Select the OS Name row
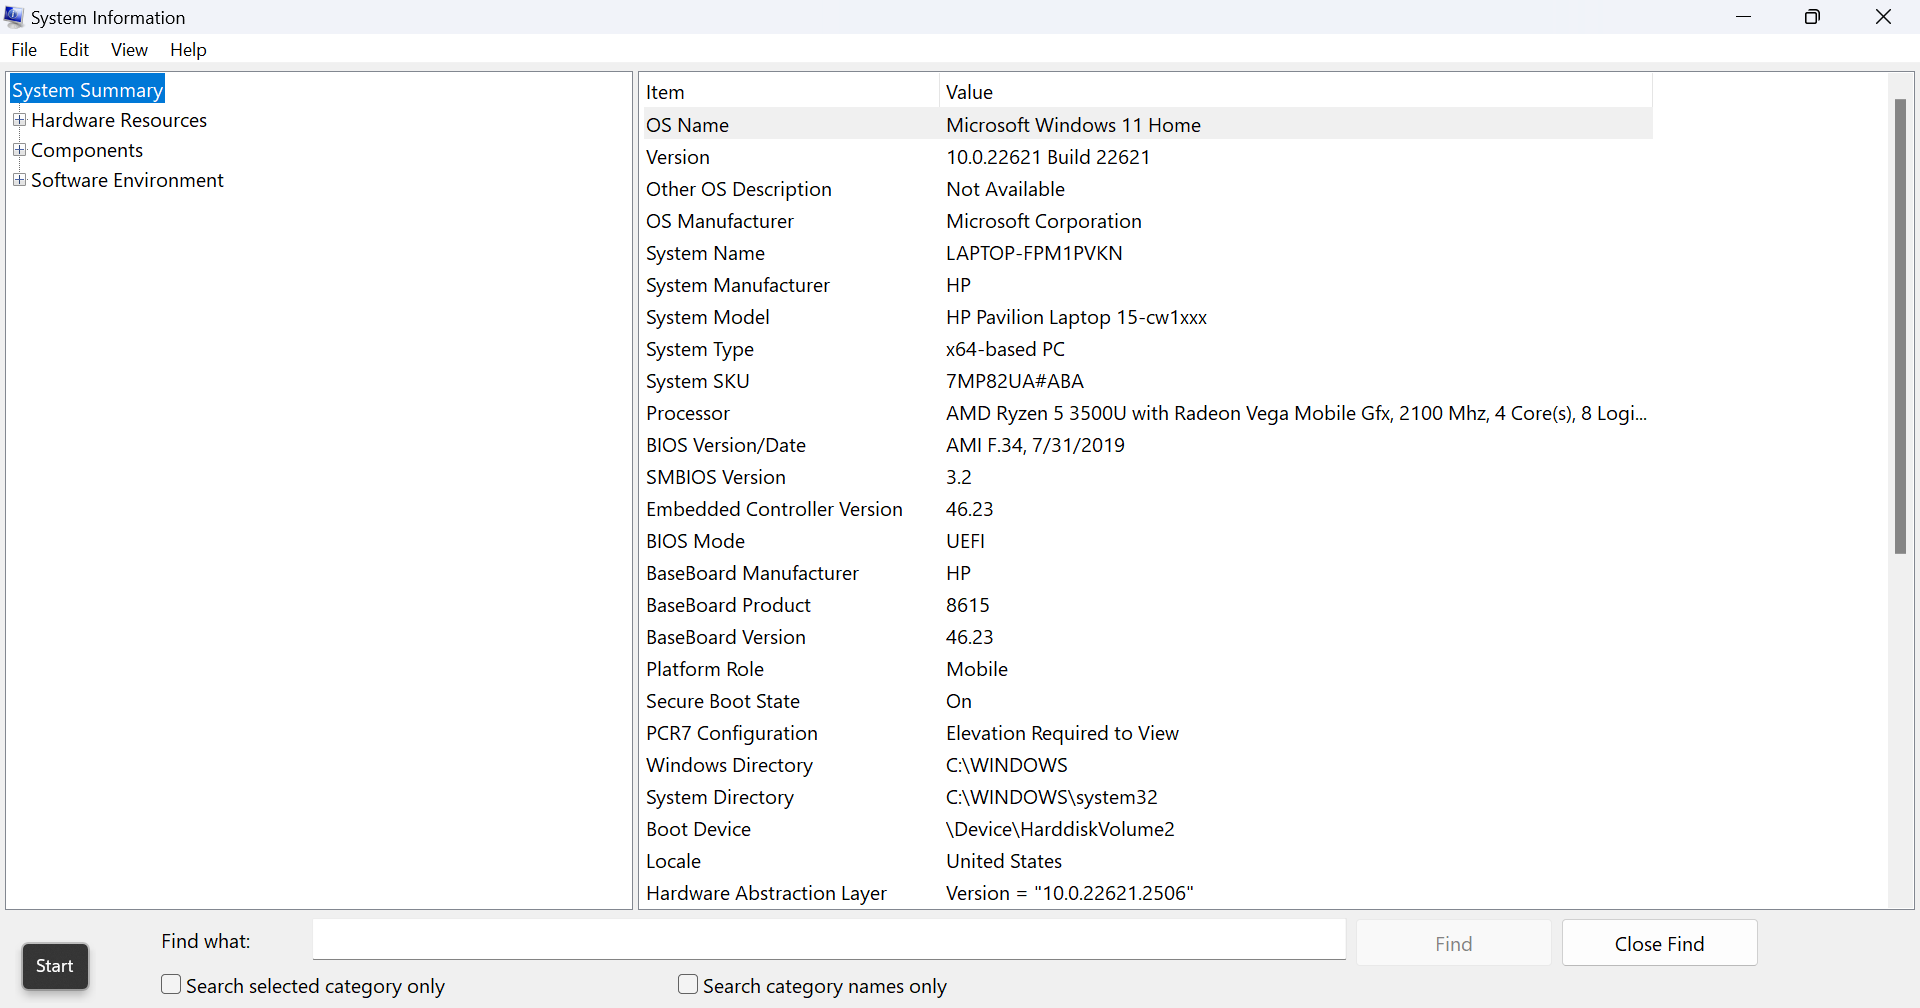This screenshot has width=1920, height=1008. click(x=1146, y=125)
